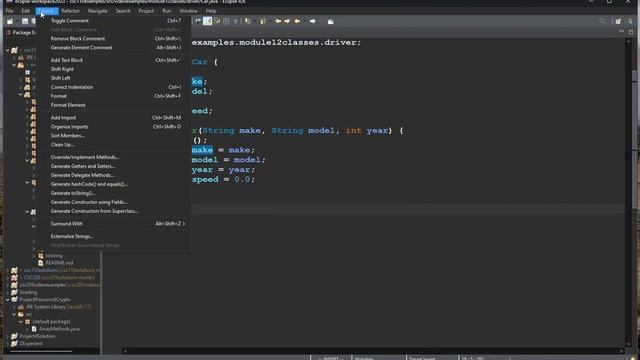
Task: Choose Format Element
Action: coord(114,105)
